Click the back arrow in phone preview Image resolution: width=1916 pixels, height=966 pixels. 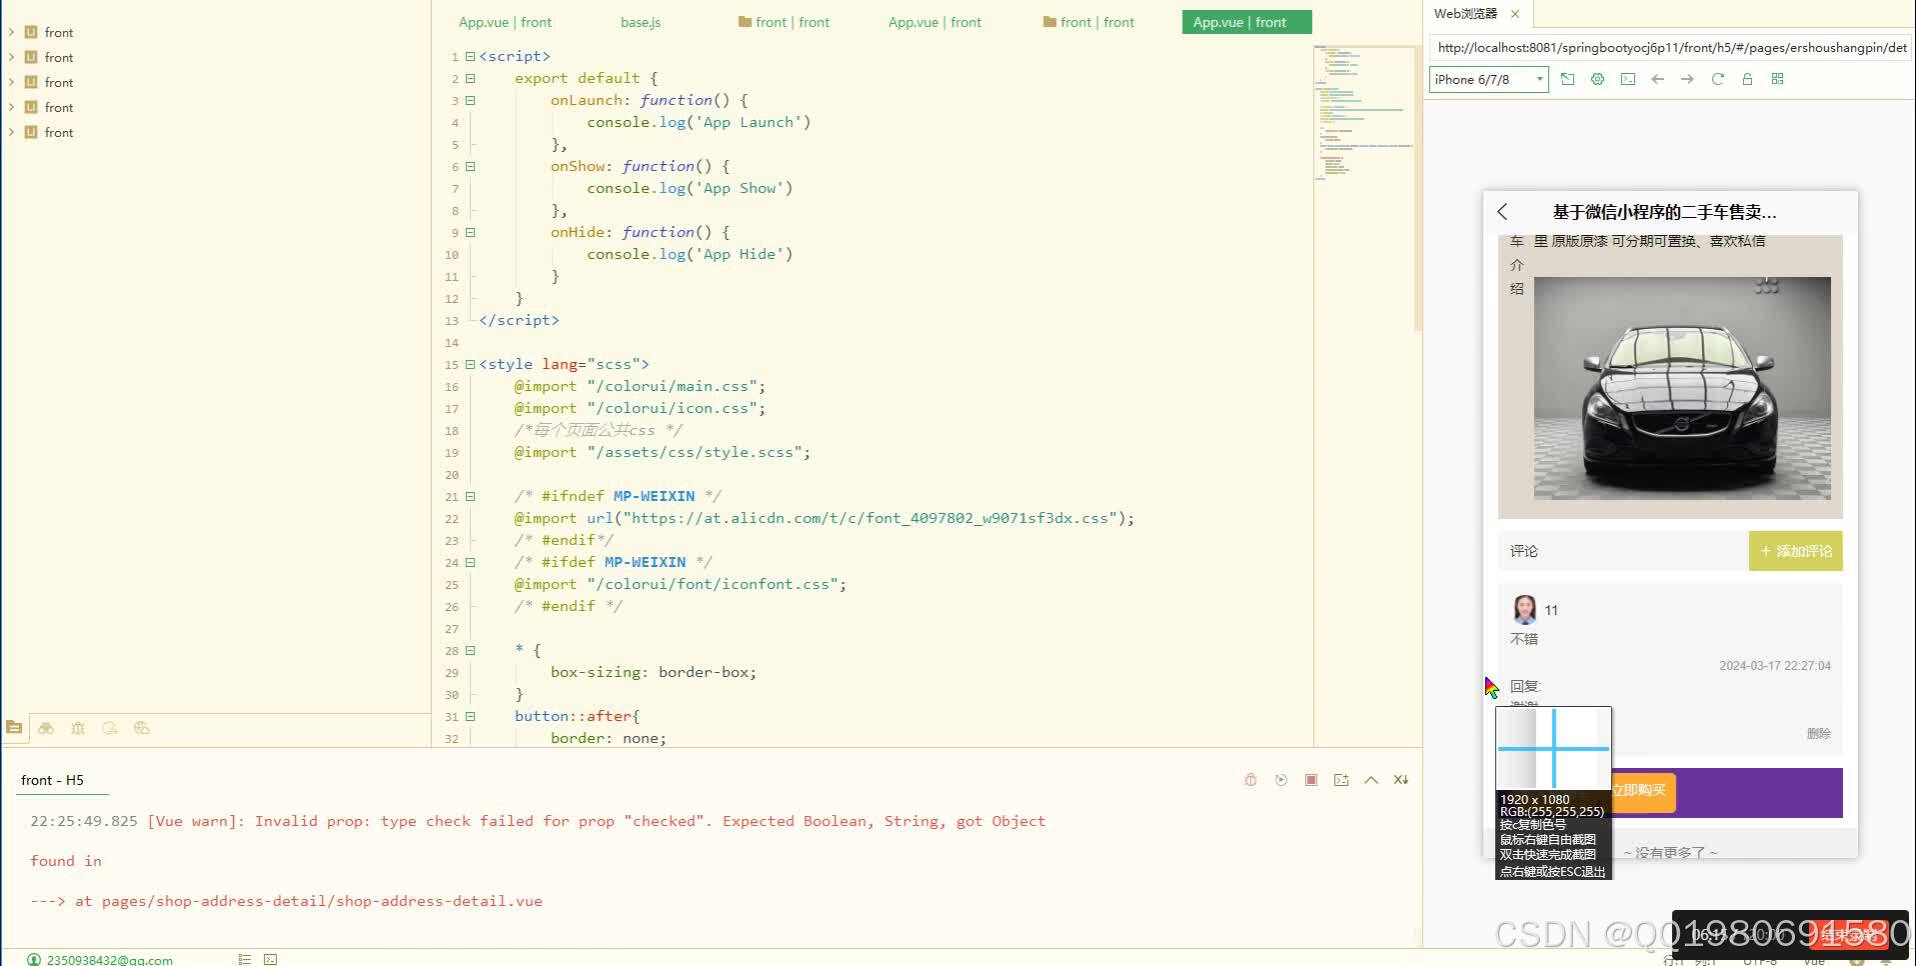click(x=1502, y=212)
